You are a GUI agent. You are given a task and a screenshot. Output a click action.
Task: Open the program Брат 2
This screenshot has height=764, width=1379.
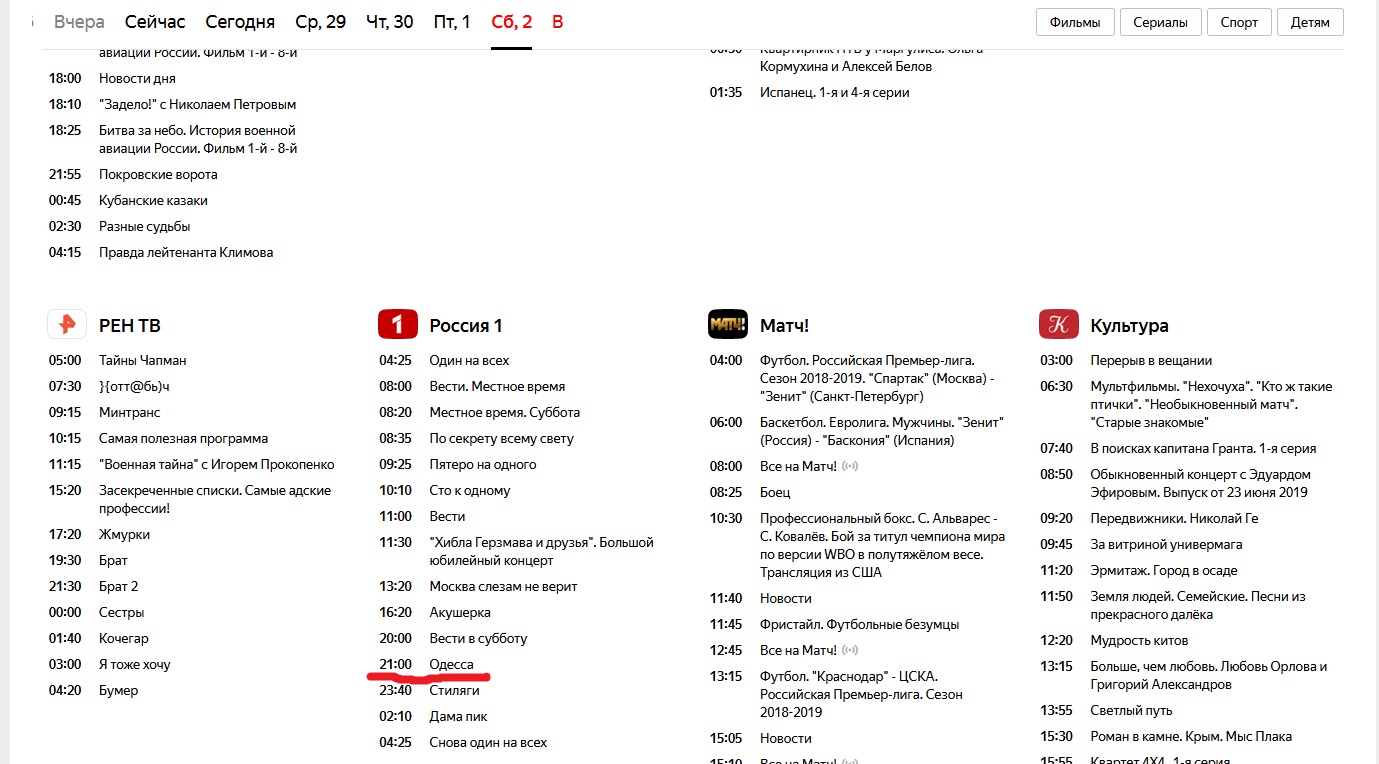click(119, 586)
